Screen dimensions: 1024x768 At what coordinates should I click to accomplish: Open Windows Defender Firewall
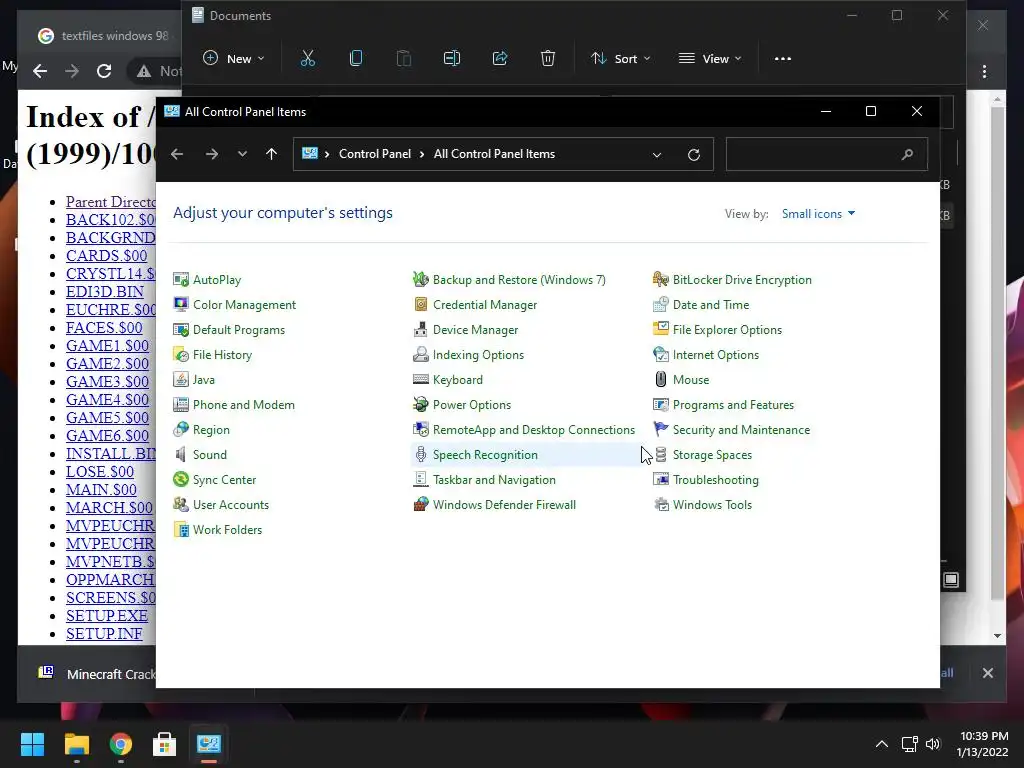[x=494, y=505]
